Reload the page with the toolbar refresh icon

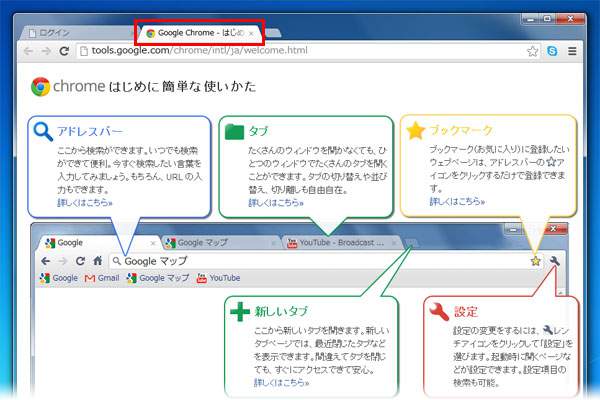(64, 51)
